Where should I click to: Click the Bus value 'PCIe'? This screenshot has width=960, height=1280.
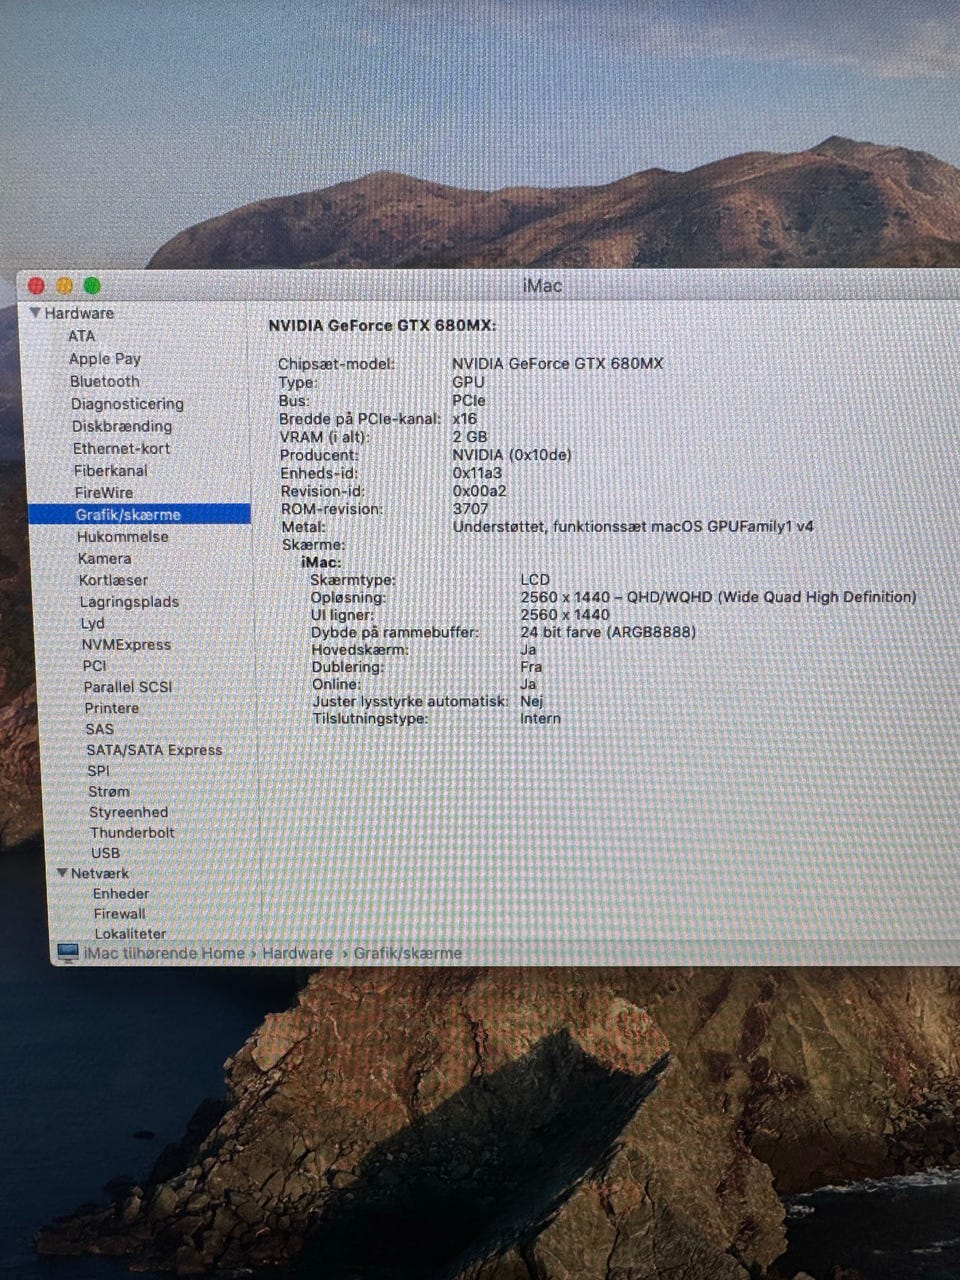[x=469, y=401]
